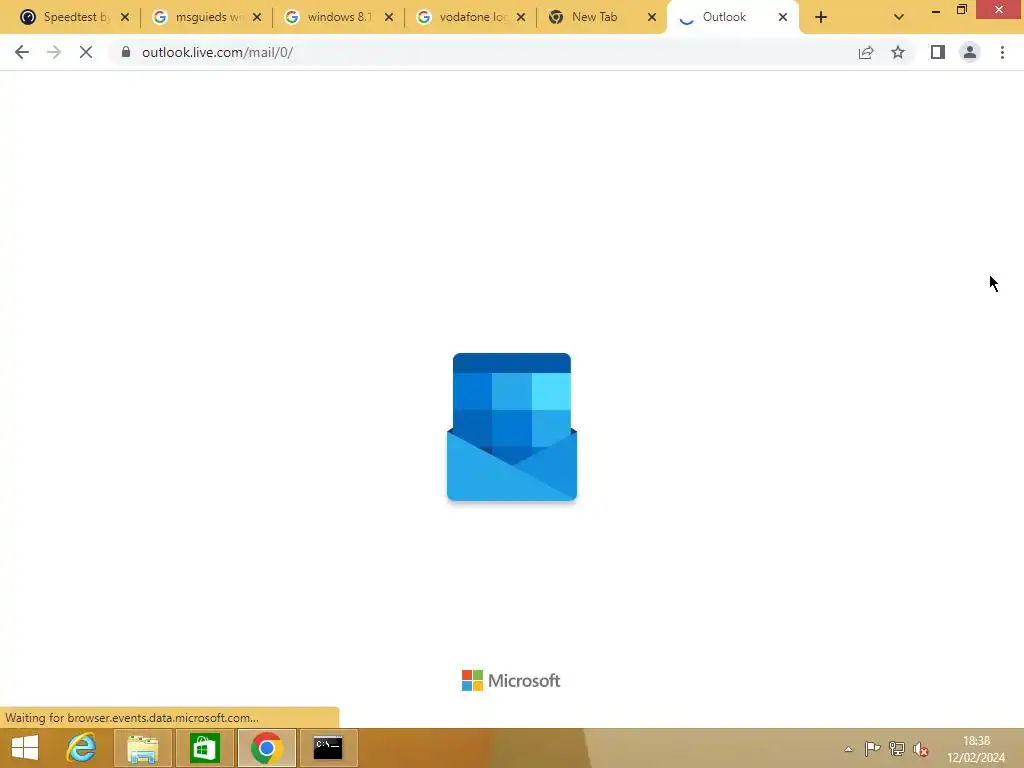The image size is (1024, 768).
Task: Share this page icon
Action: pos(866,52)
